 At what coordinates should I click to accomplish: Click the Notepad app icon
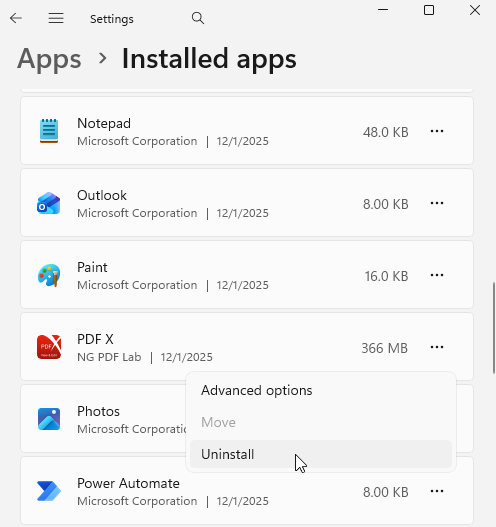pos(49,131)
